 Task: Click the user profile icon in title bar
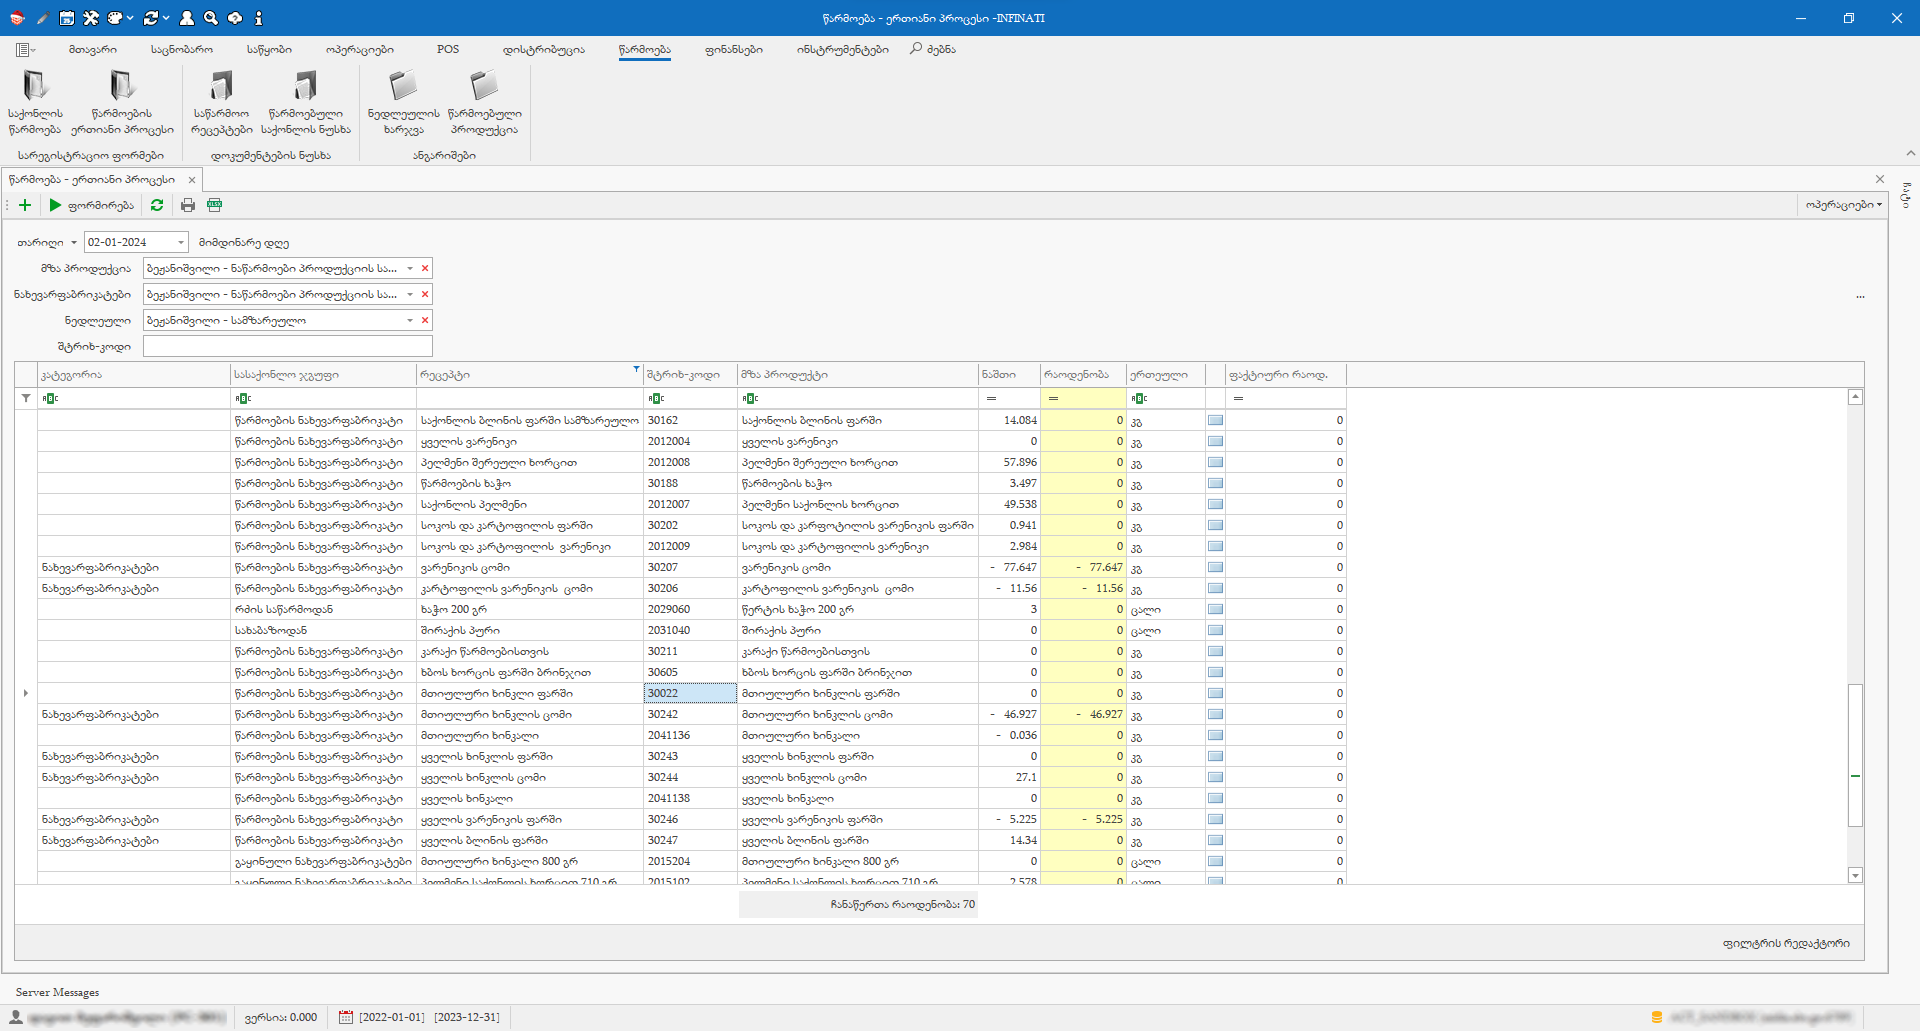click(x=186, y=18)
